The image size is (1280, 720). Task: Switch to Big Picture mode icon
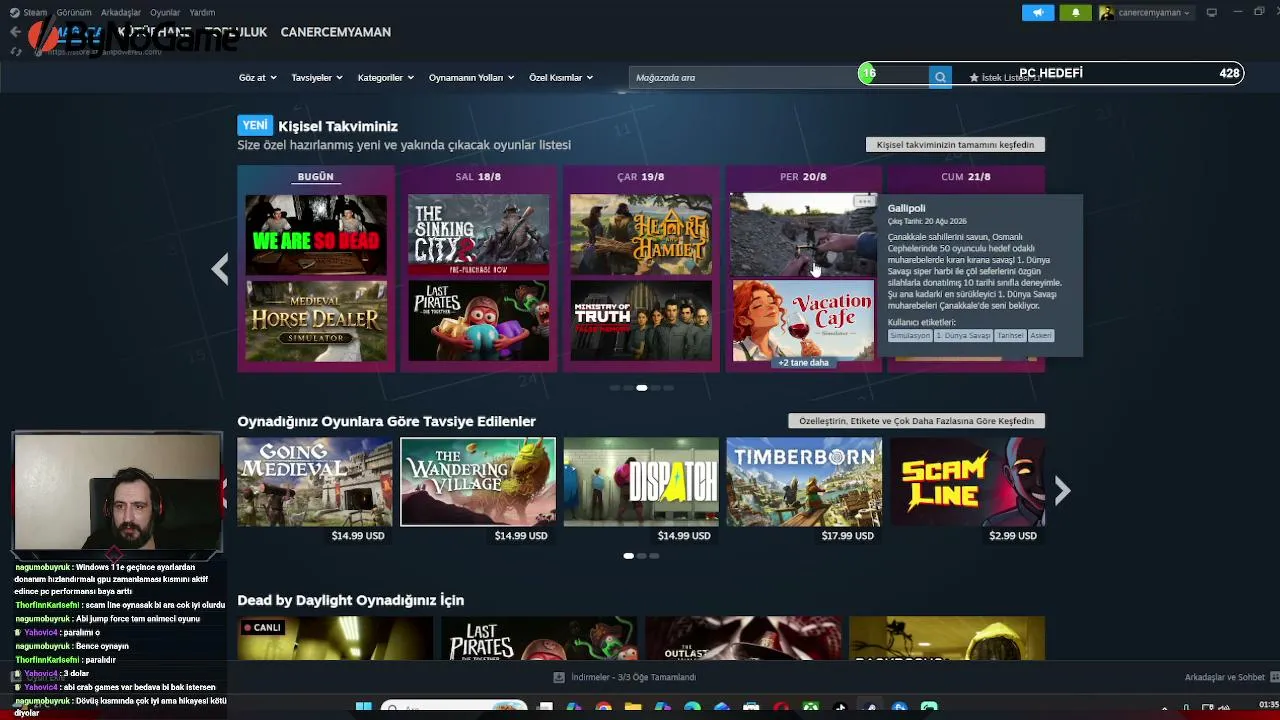1212,13
